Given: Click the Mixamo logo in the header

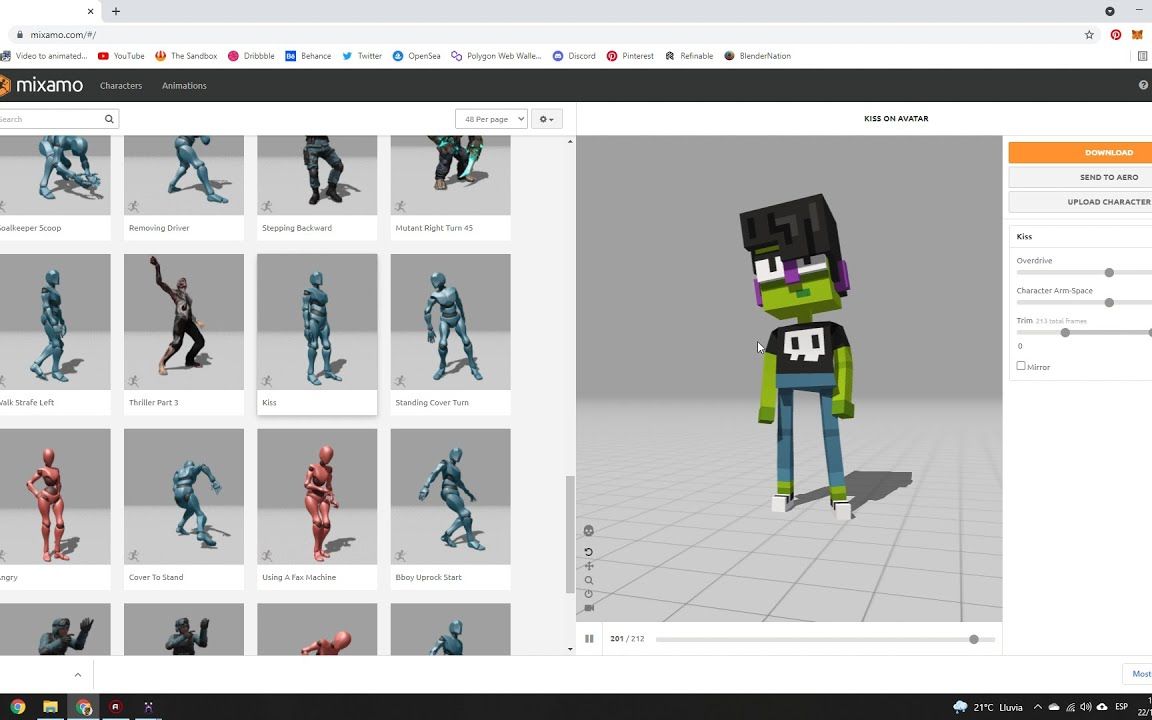Looking at the screenshot, I should [x=47, y=85].
